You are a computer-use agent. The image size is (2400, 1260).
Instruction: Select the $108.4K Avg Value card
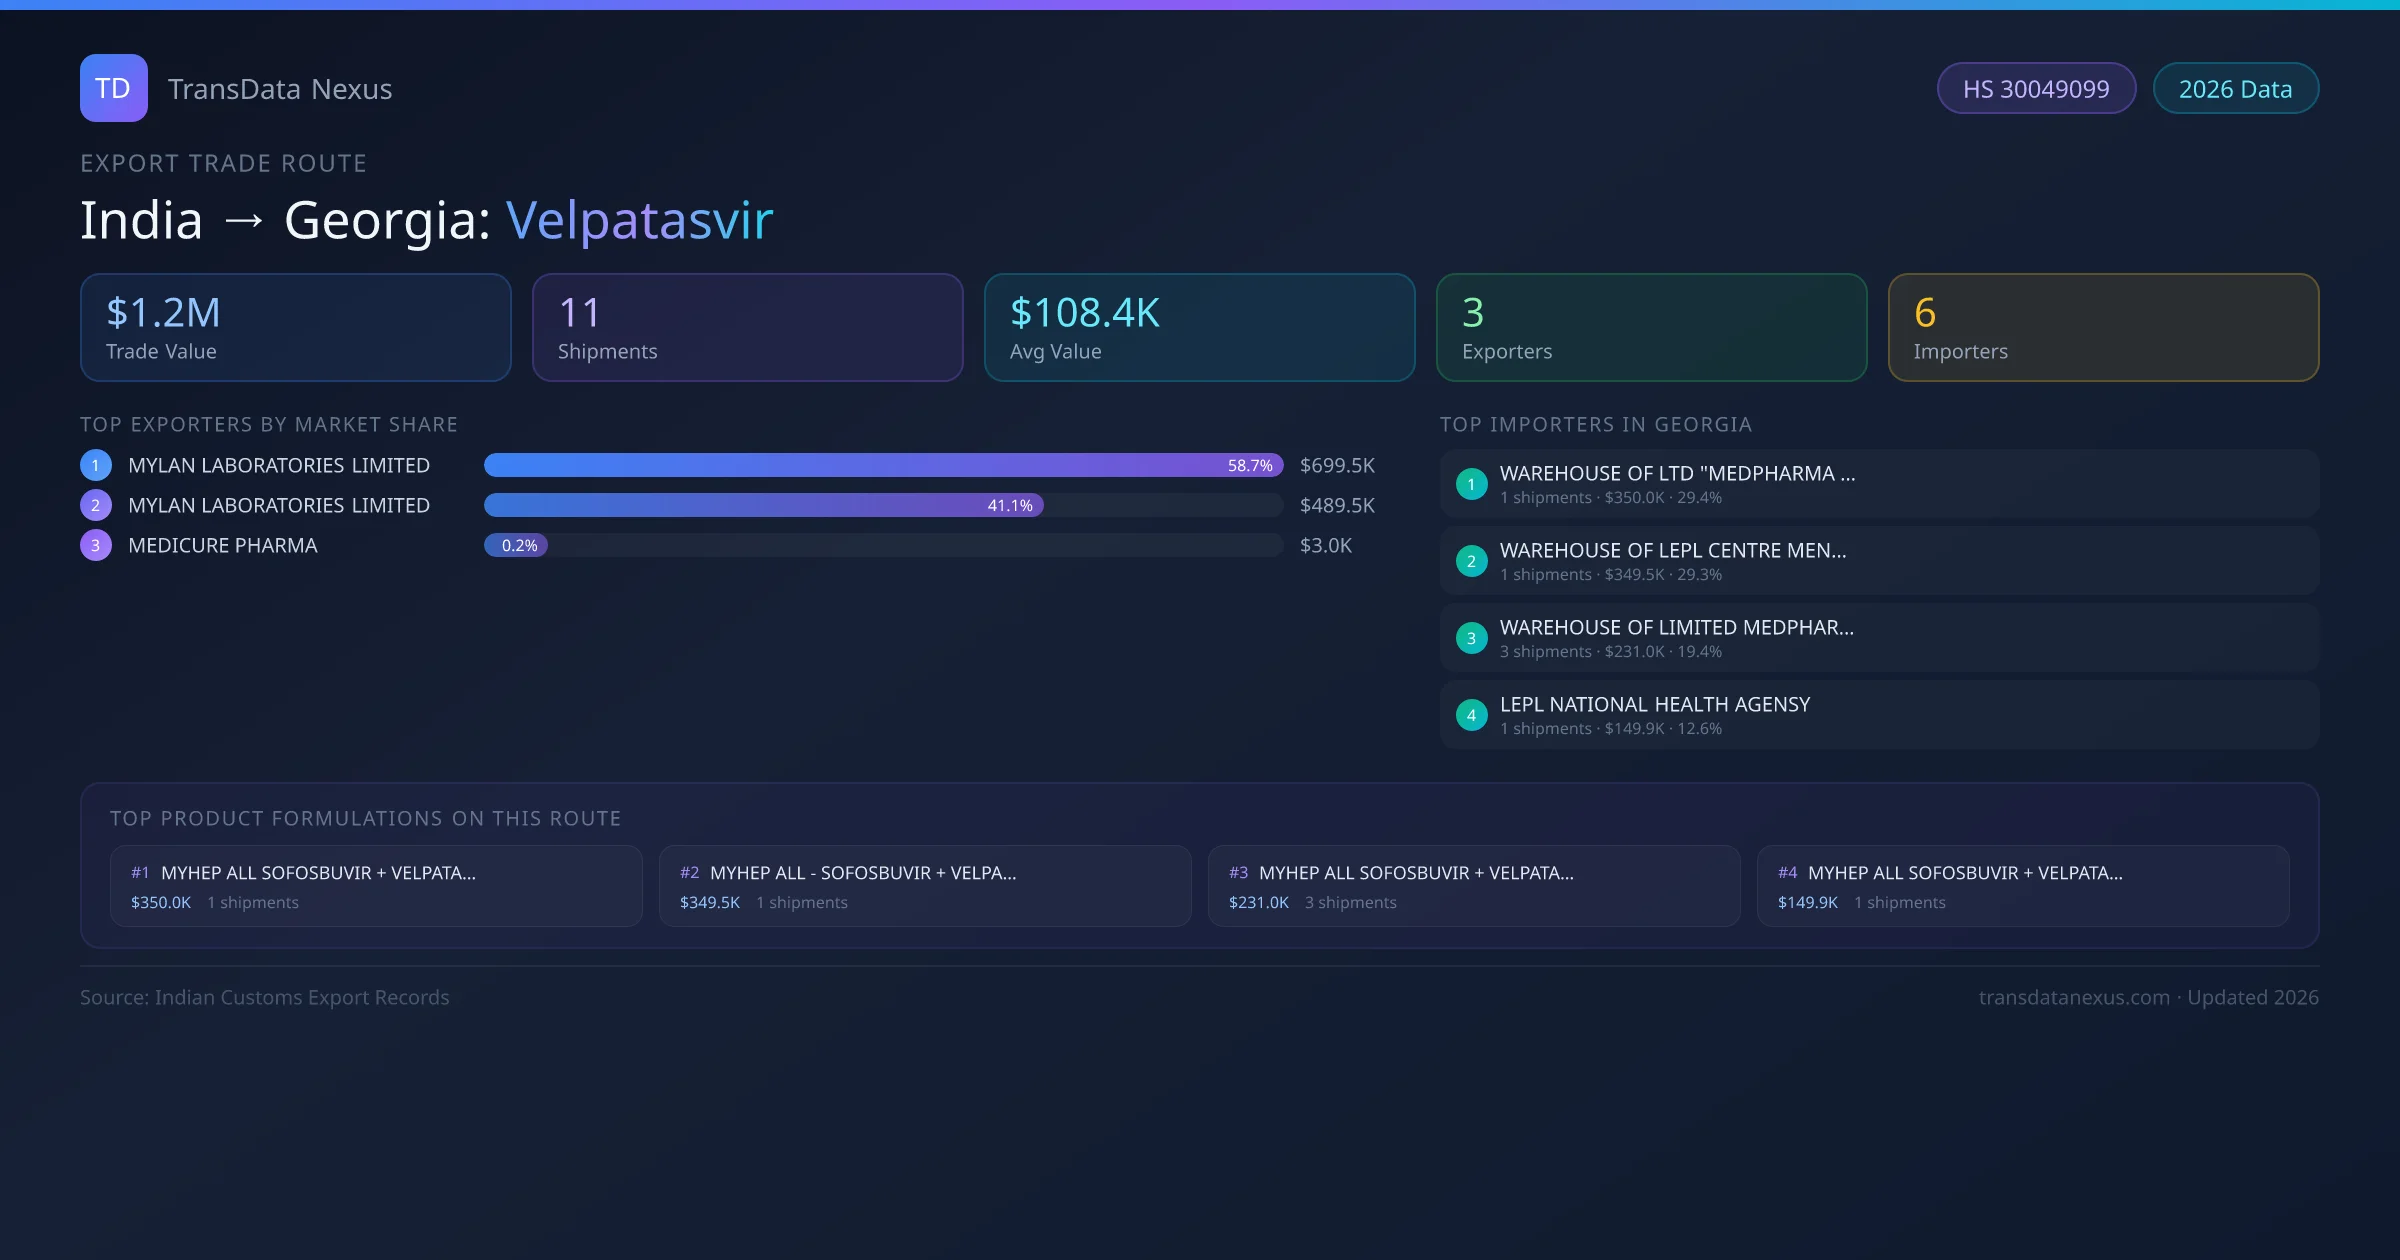(x=1199, y=327)
